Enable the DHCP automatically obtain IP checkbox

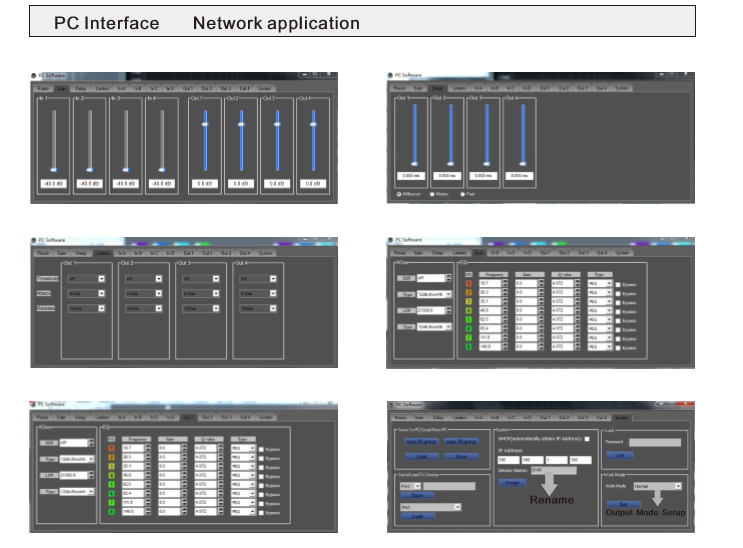point(588,438)
